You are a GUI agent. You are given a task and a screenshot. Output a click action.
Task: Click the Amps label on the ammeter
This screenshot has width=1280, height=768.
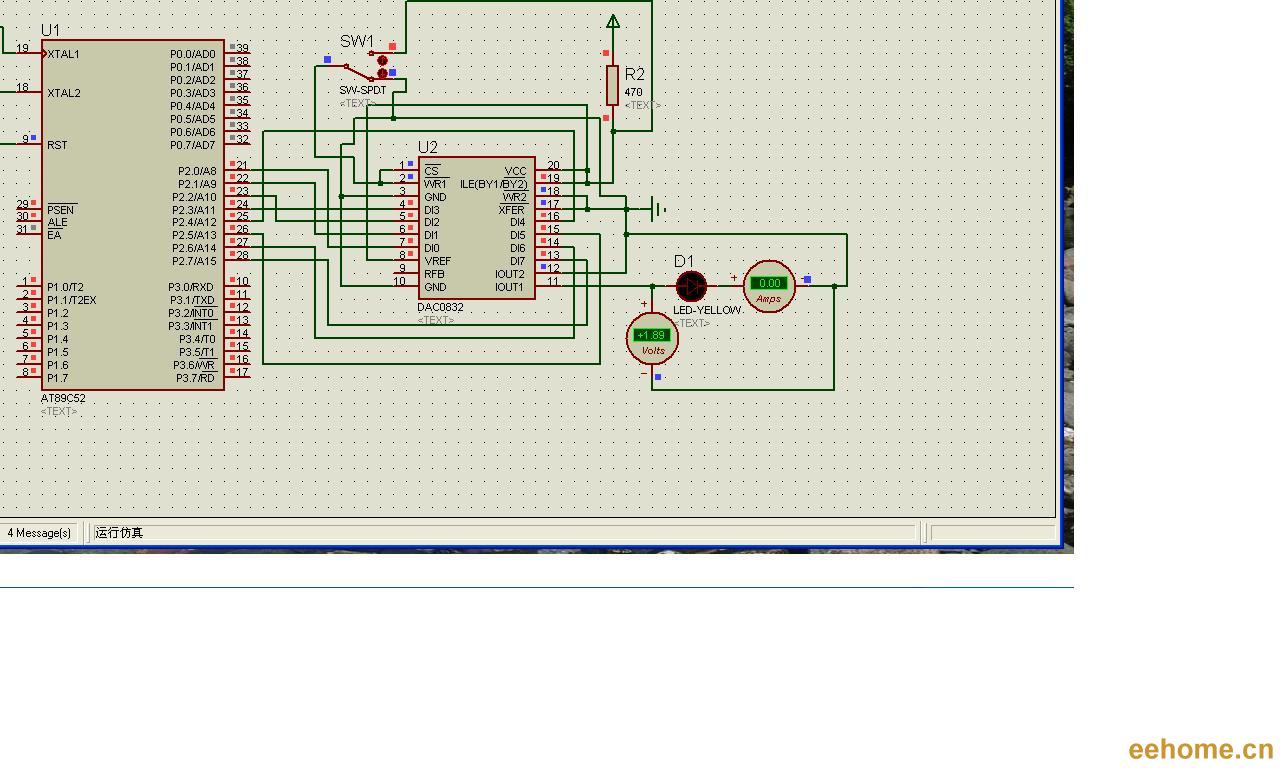769,299
